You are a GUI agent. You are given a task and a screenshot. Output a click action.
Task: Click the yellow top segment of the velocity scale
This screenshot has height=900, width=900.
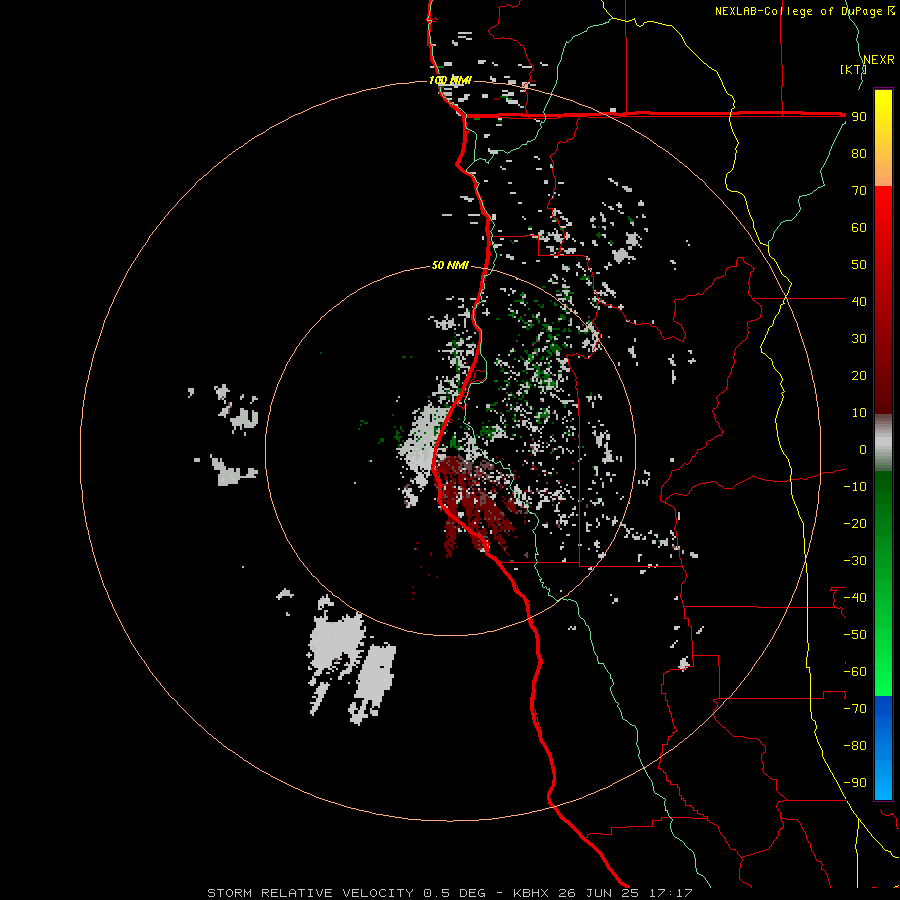(883, 138)
